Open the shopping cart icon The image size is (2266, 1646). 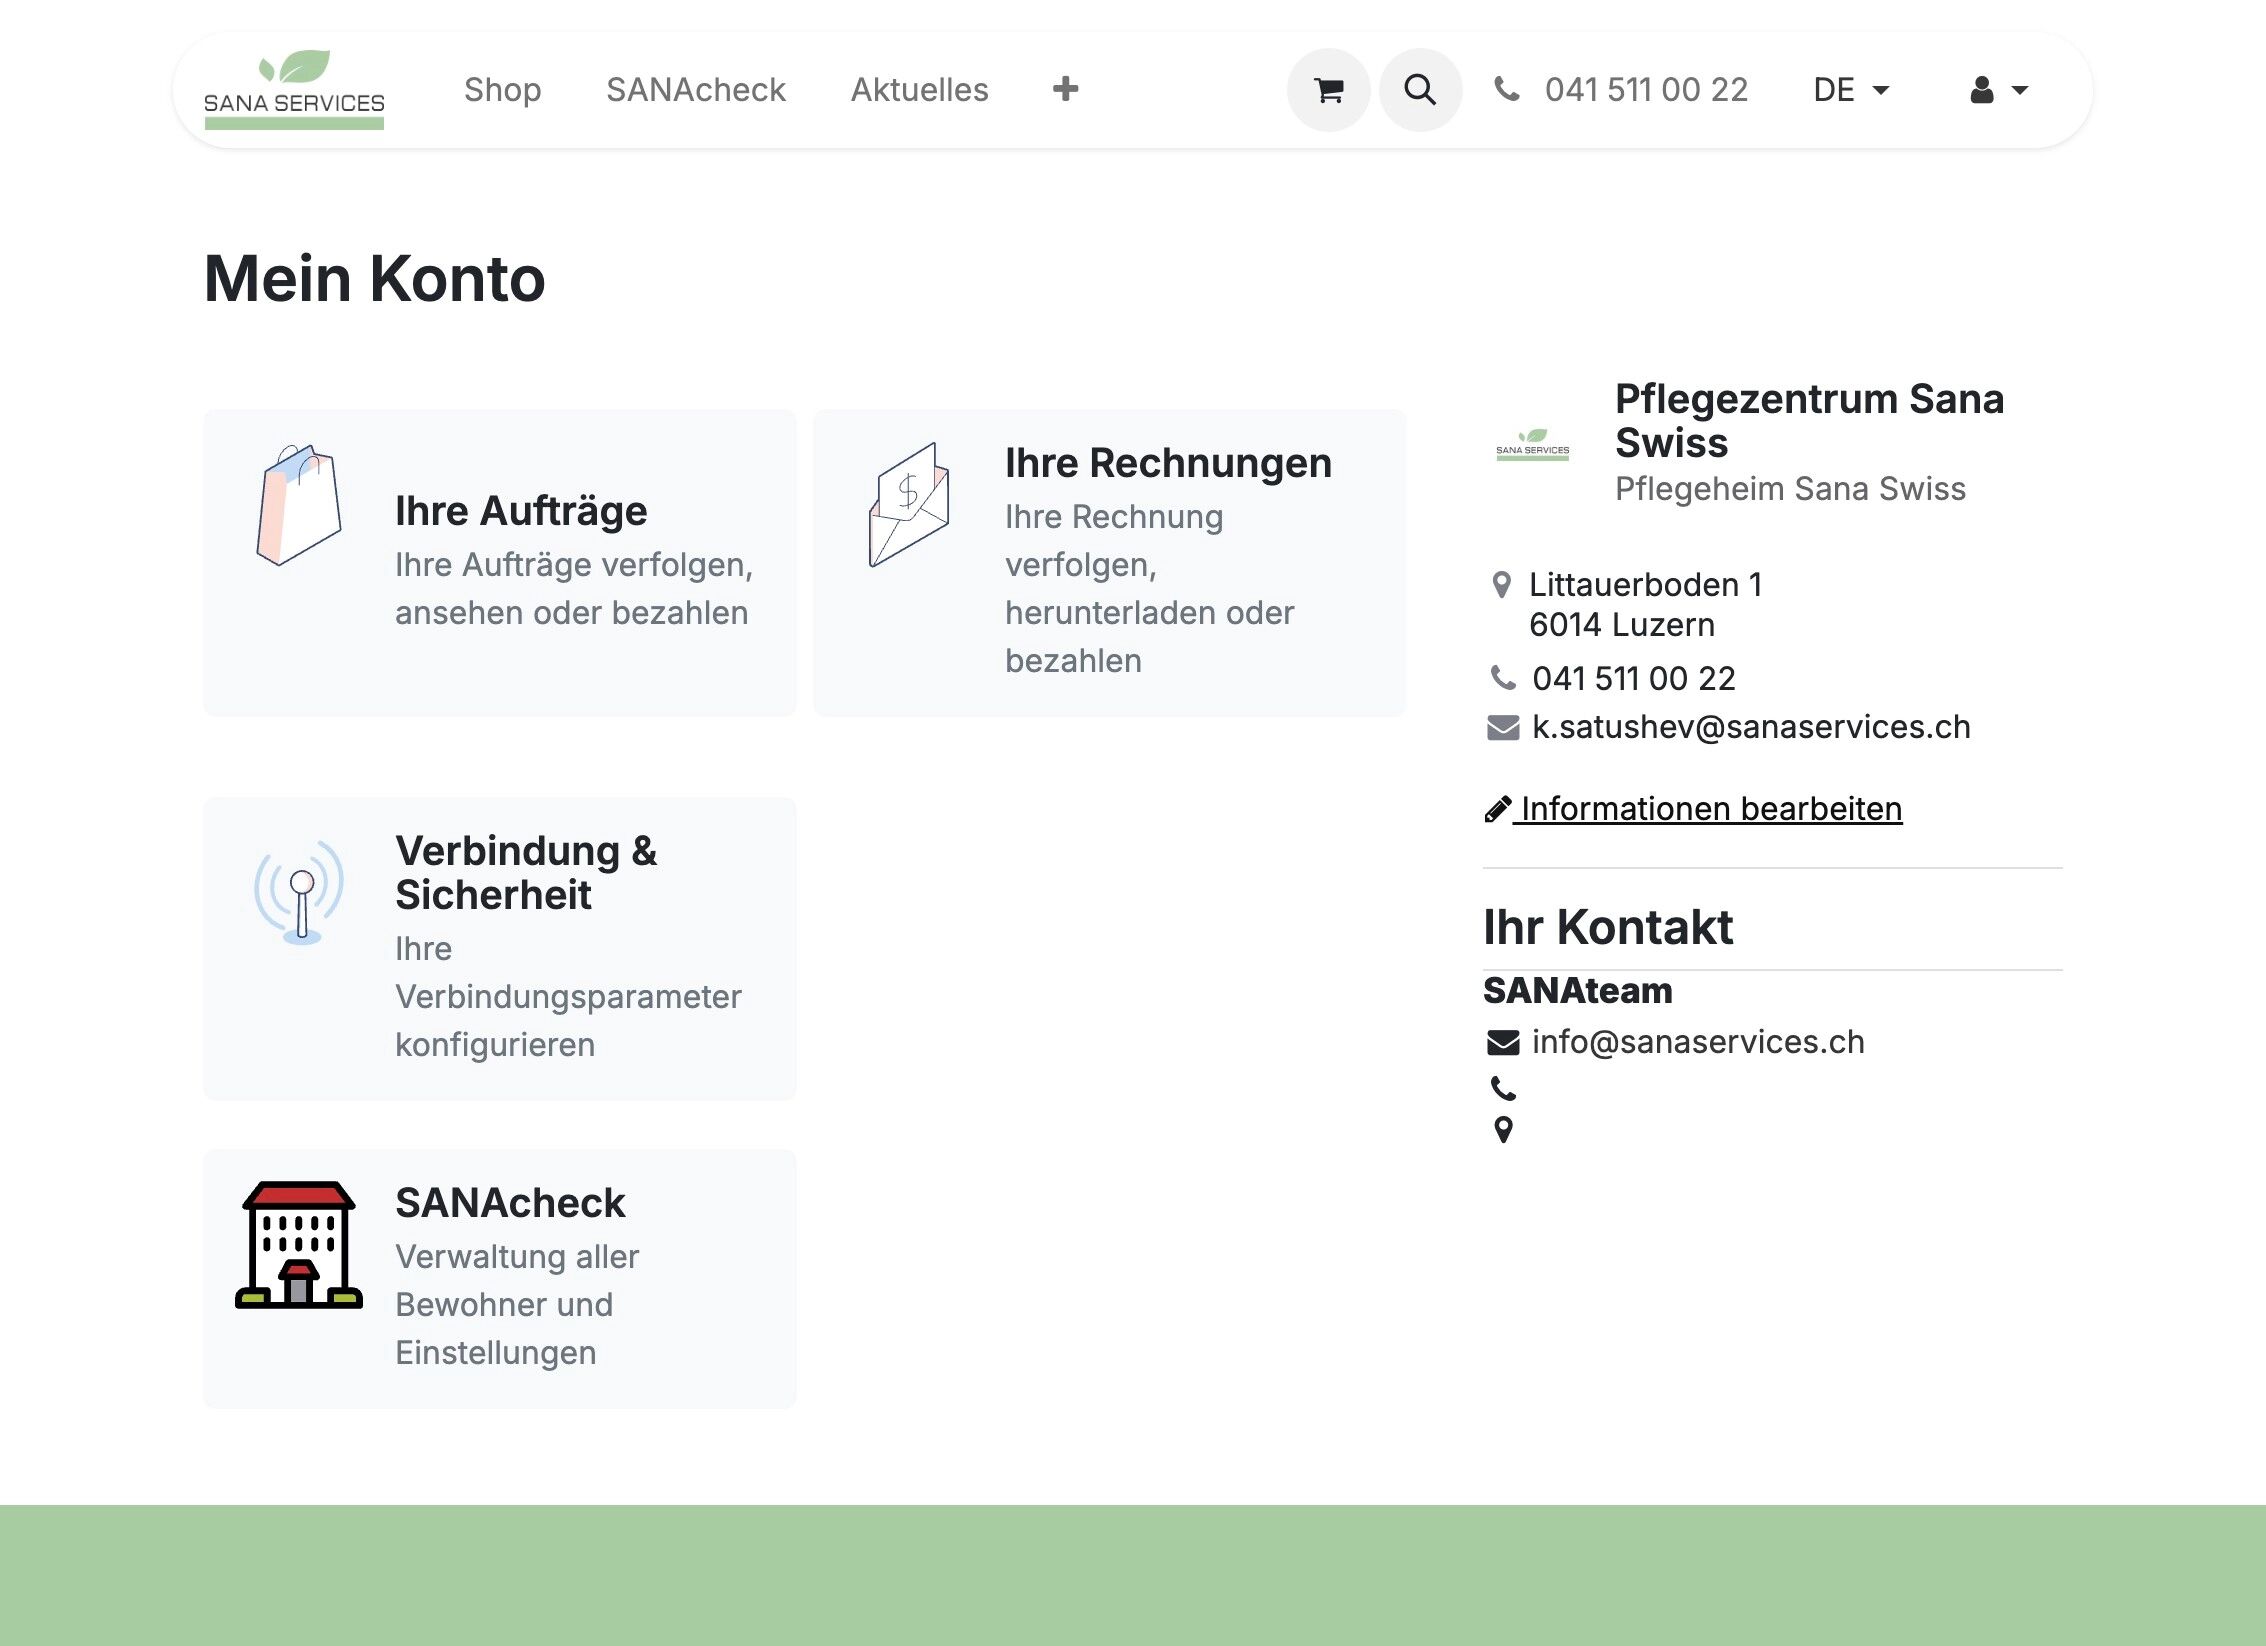[x=1328, y=90]
